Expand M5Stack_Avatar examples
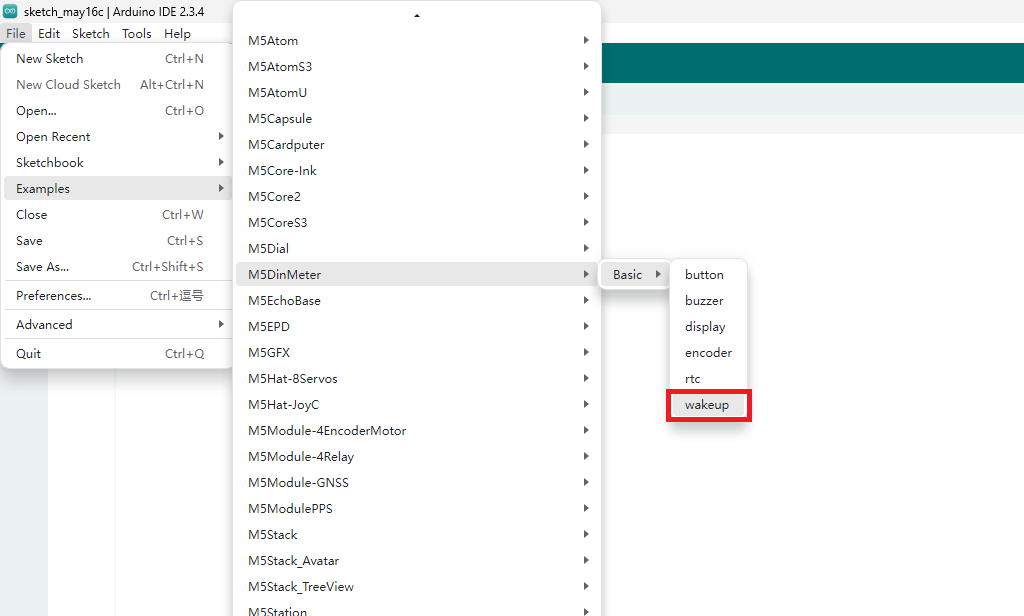This screenshot has height=616, width=1024. point(417,560)
